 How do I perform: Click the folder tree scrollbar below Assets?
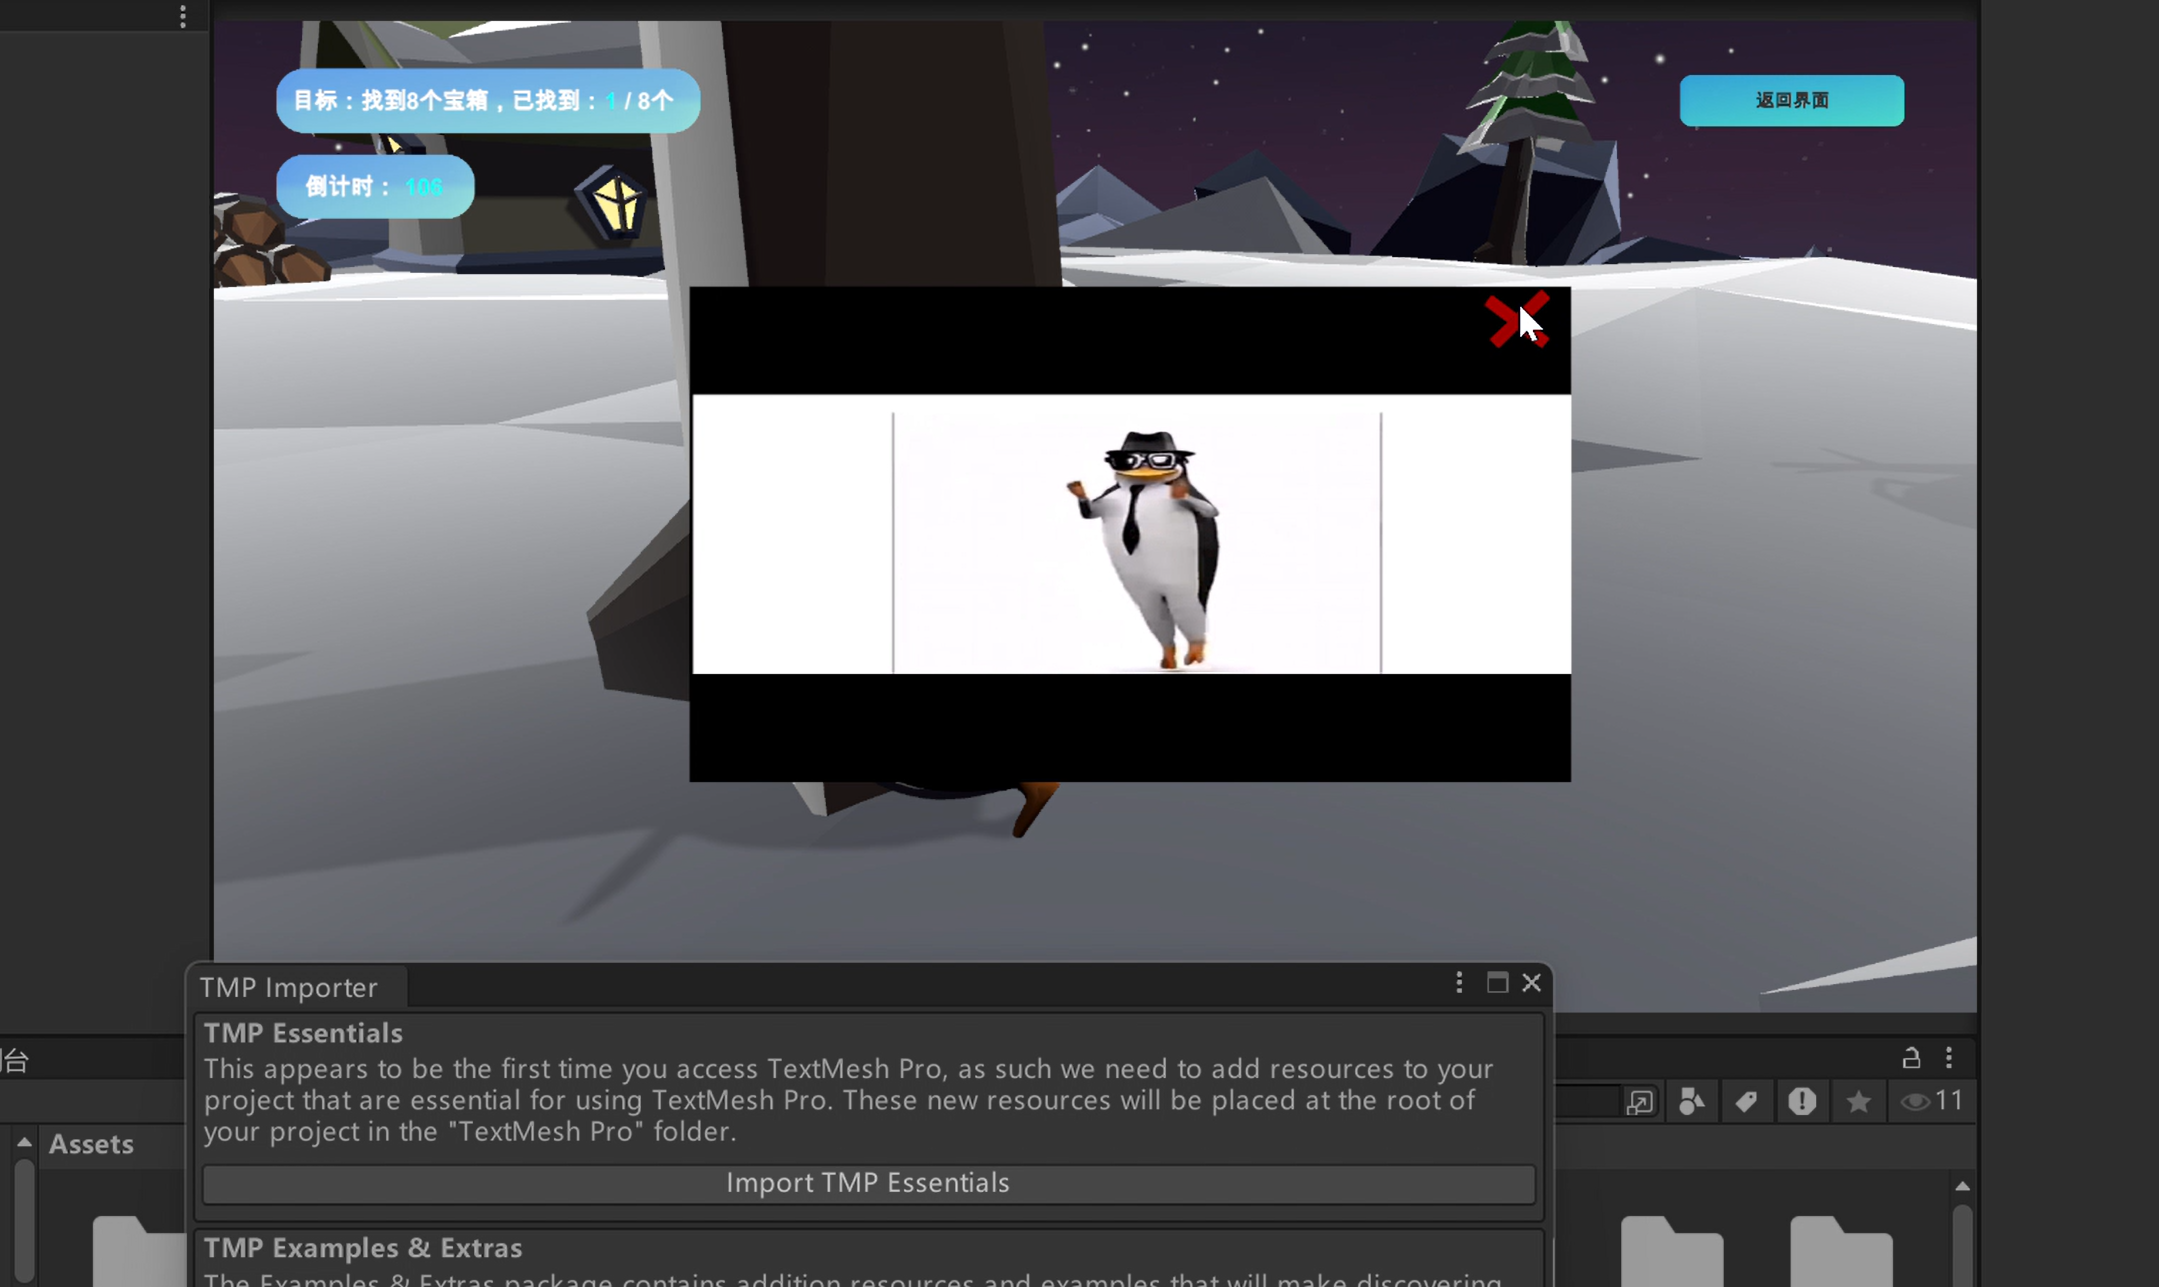(x=24, y=1220)
